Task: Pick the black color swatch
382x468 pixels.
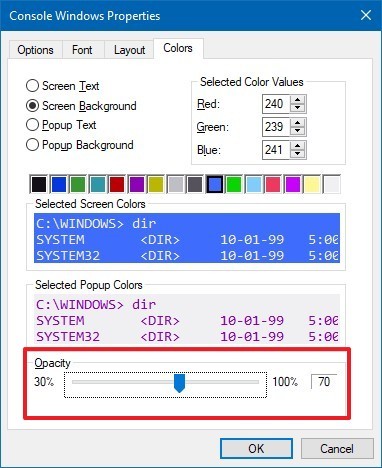Action: (39, 184)
